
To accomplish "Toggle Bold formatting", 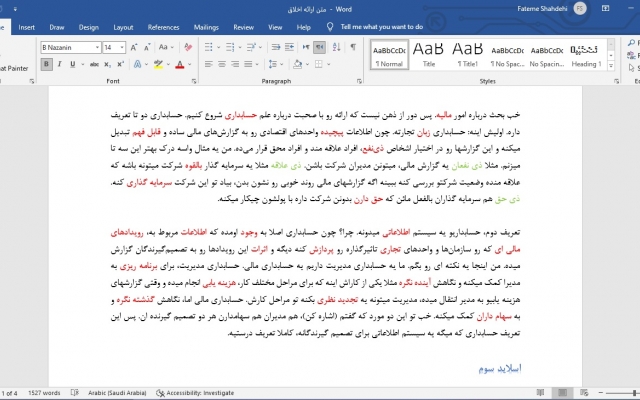I will point(46,64).
